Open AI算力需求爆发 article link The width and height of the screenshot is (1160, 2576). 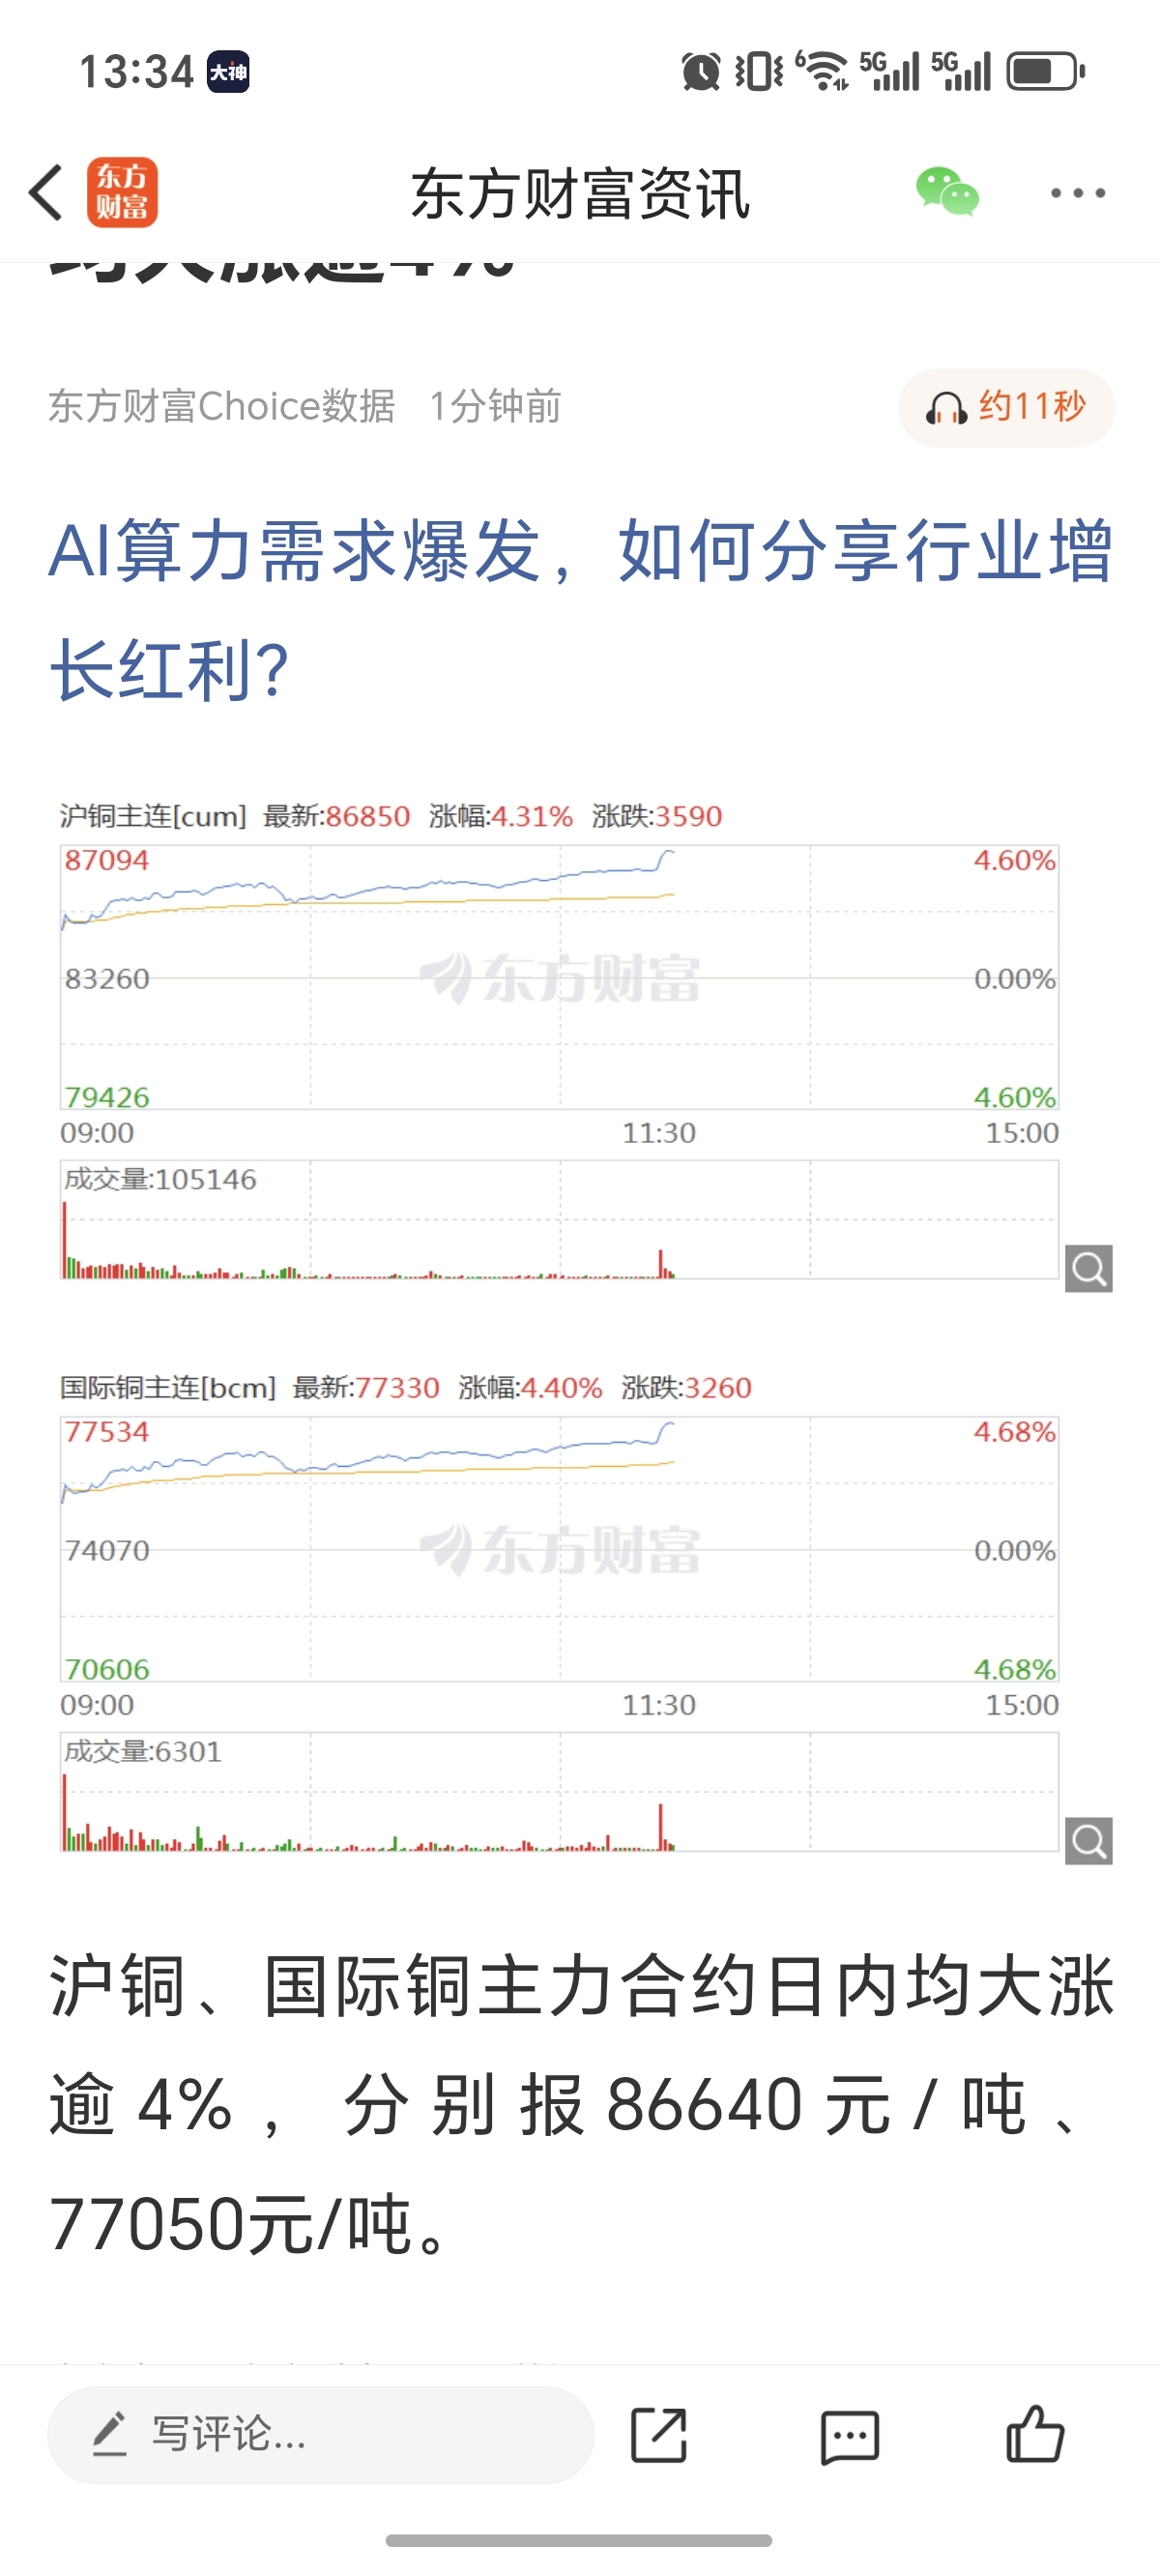point(580,609)
